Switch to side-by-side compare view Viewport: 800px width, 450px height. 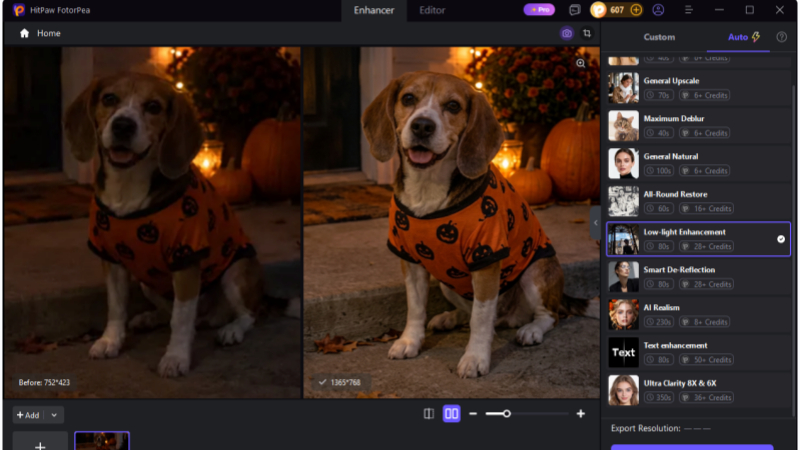pyautogui.click(x=451, y=414)
